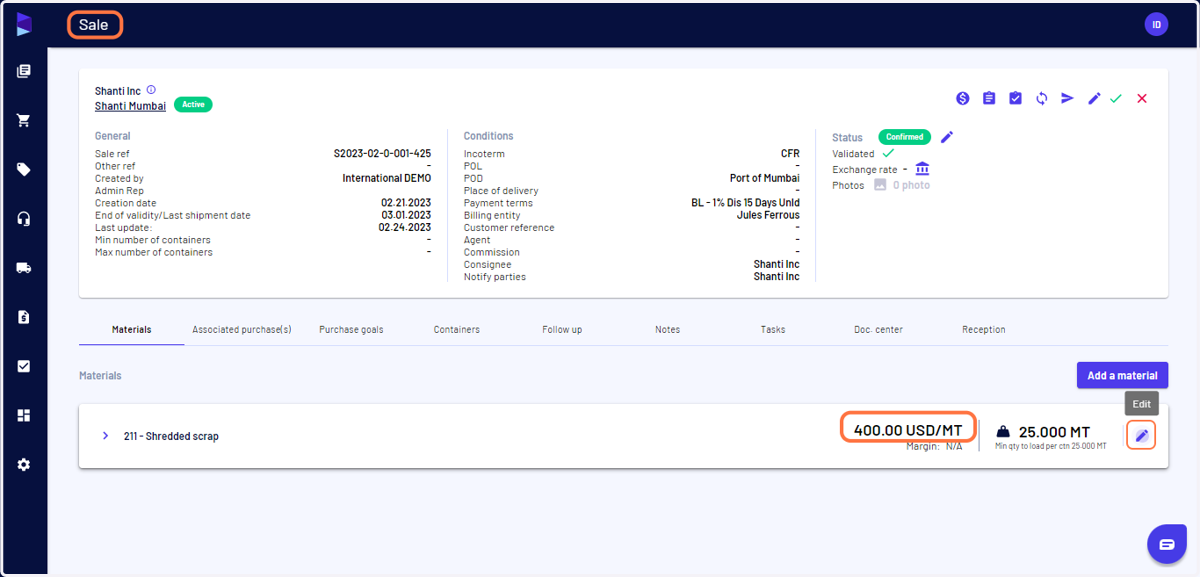1200x577 pixels.
Task: Open the truck logistics sidebar icon
Action: pos(24,268)
